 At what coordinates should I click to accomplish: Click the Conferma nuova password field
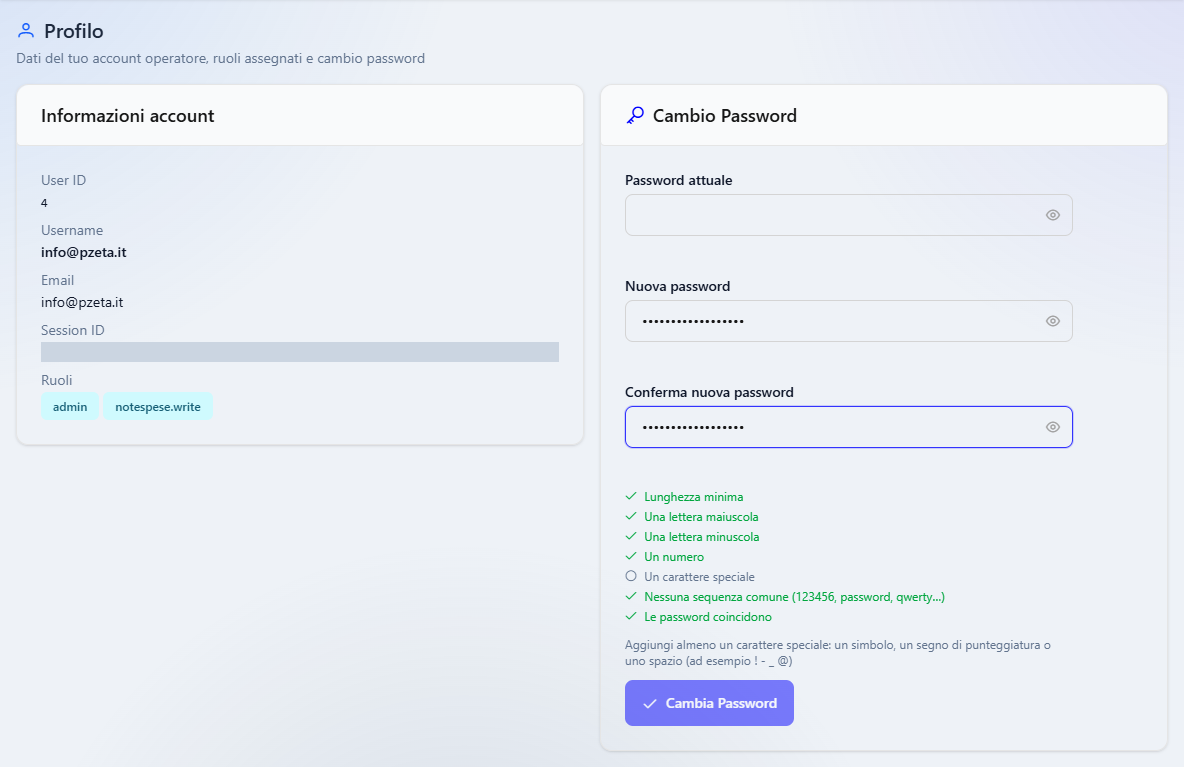point(849,427)
